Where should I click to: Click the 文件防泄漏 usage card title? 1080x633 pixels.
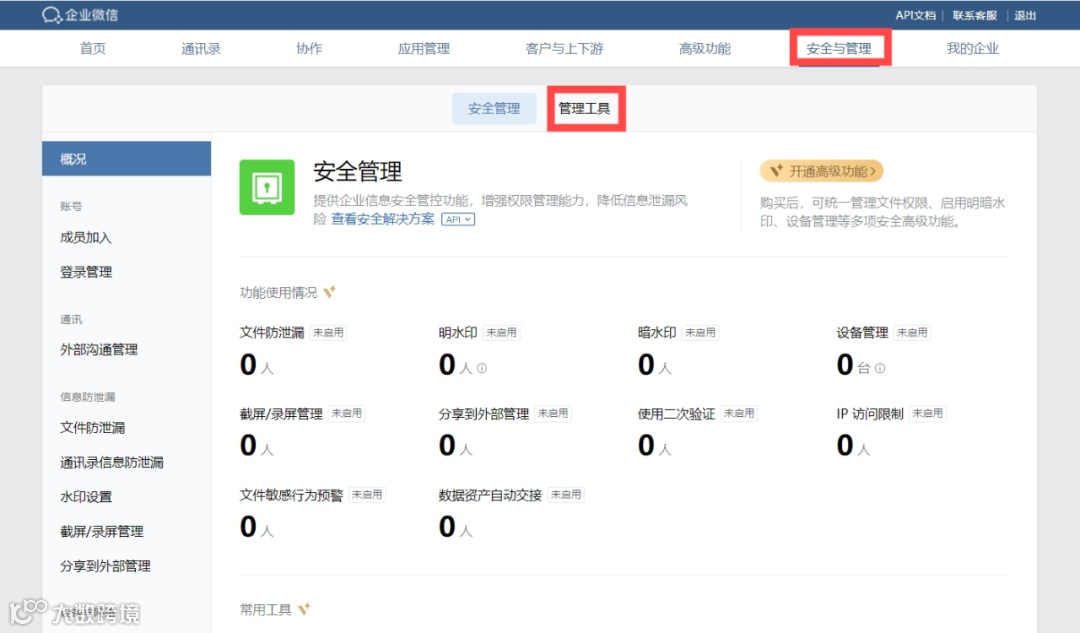pos(272,333)
